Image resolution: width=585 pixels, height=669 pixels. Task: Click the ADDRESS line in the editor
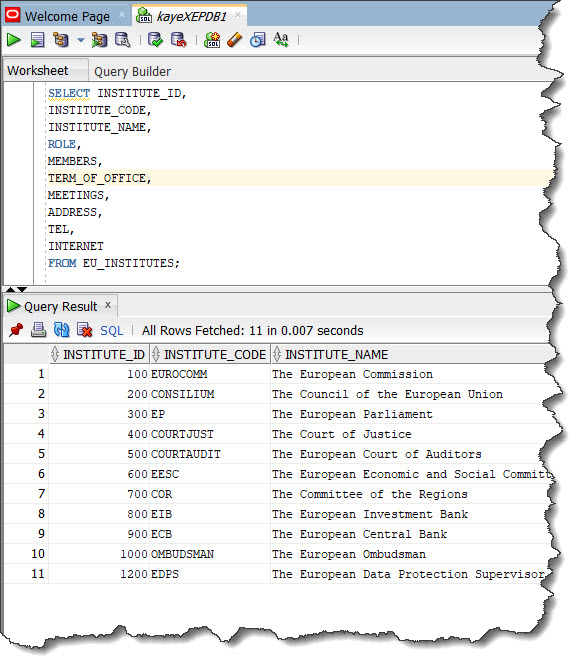tap(75, 212)
